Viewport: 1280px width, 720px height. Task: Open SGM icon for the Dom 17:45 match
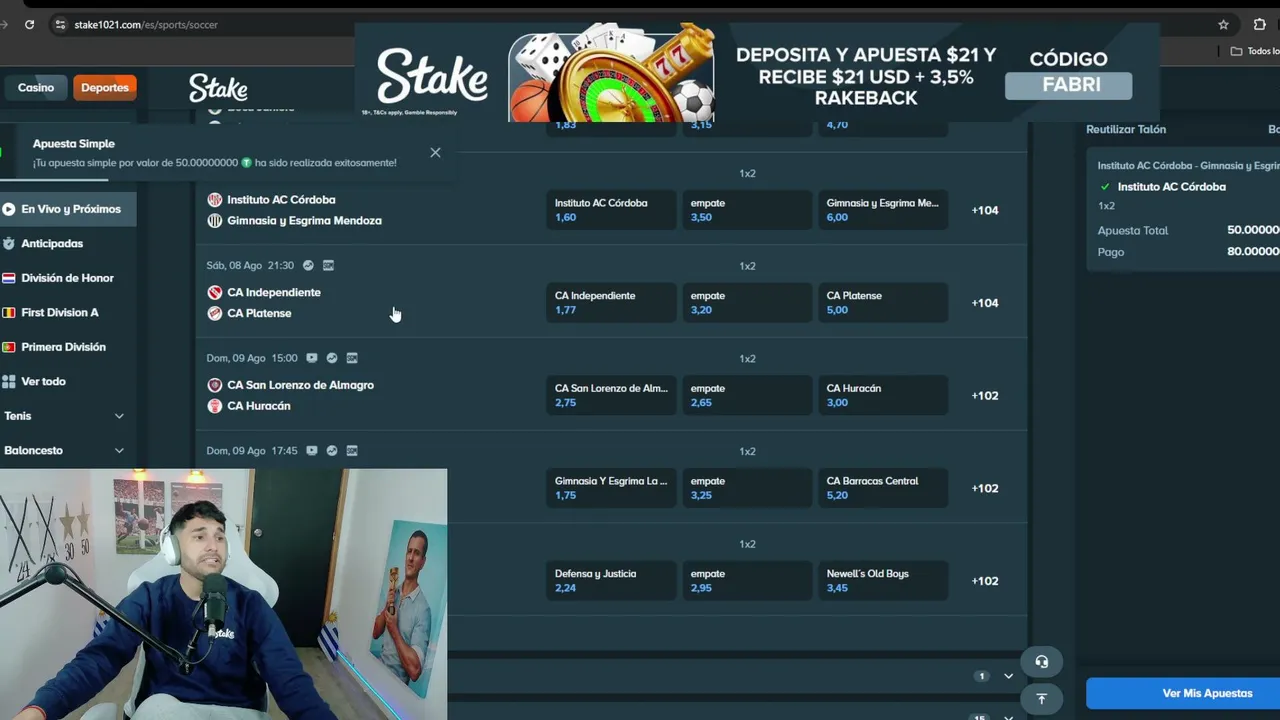click(x=352, y=451)
